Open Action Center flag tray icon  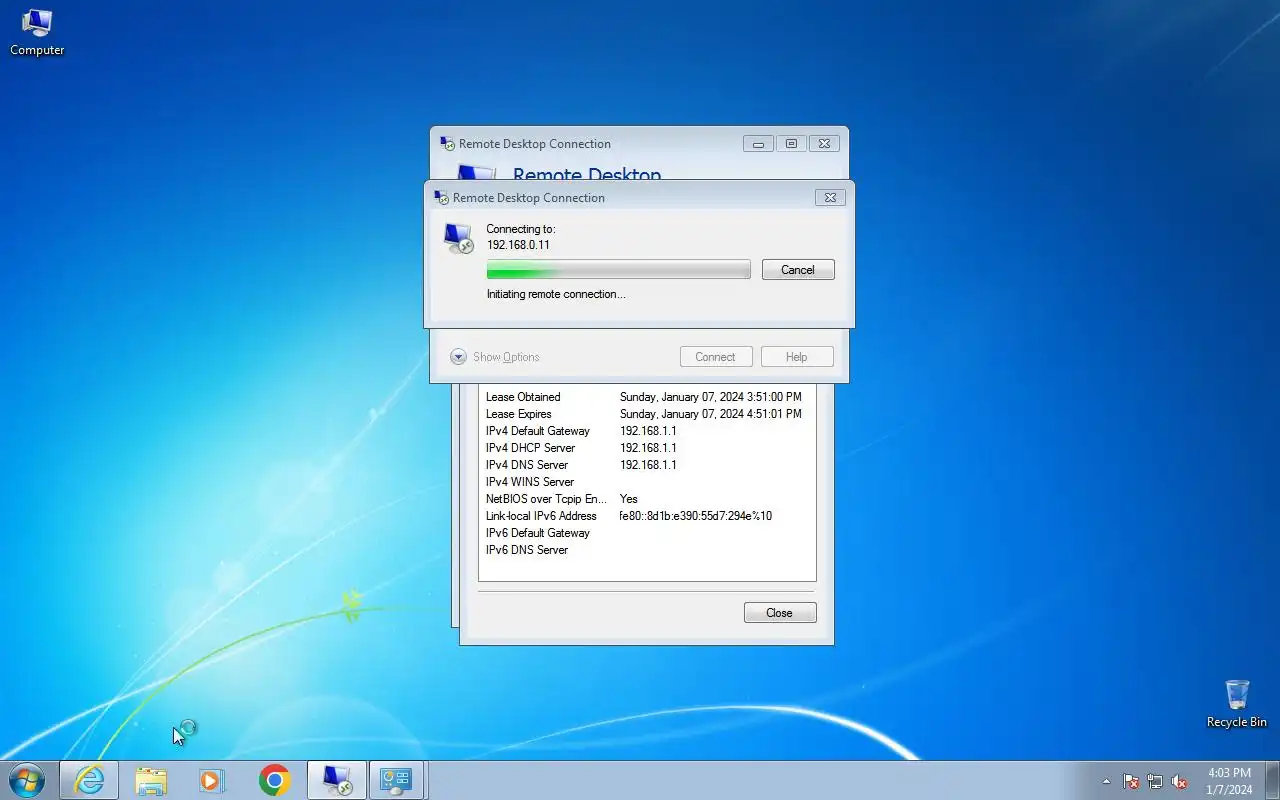point(1131,781)
